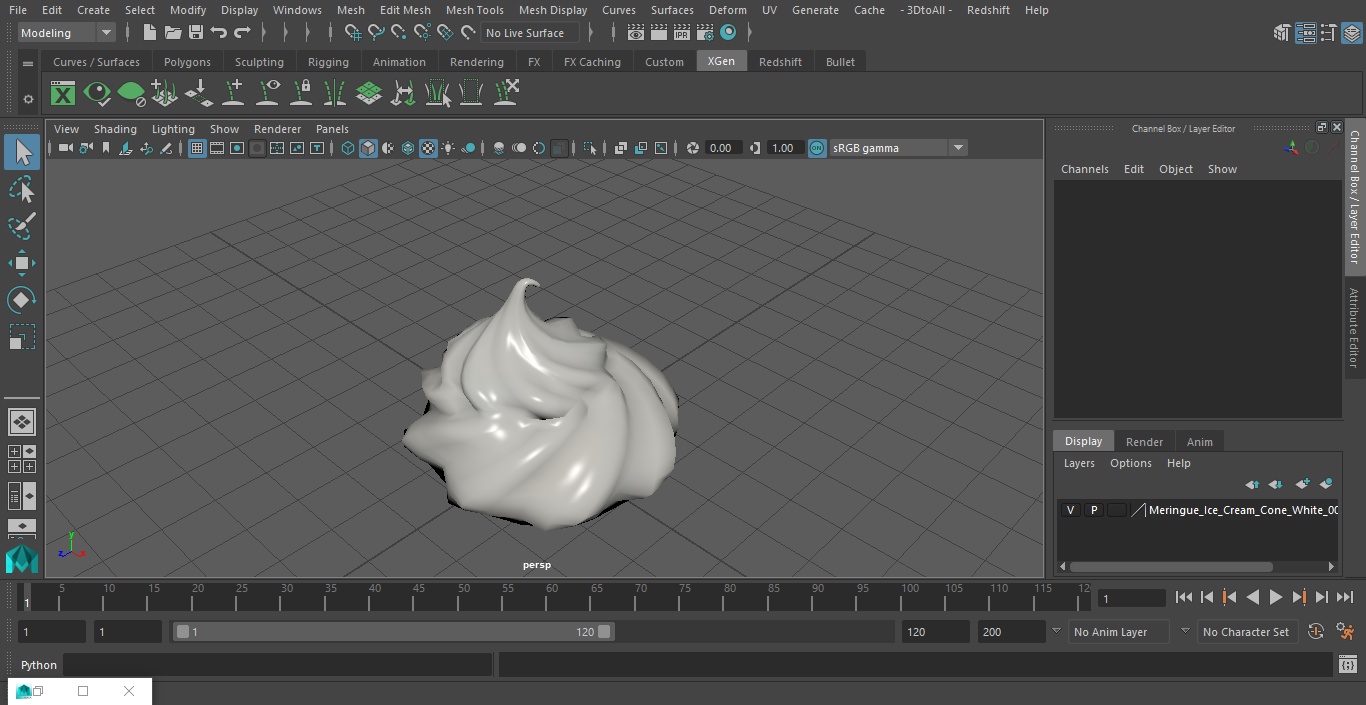The width and height of the screenshot is (1366, 705).
Task: Click the XGen guide lock icon
Action: coord(301,93)
